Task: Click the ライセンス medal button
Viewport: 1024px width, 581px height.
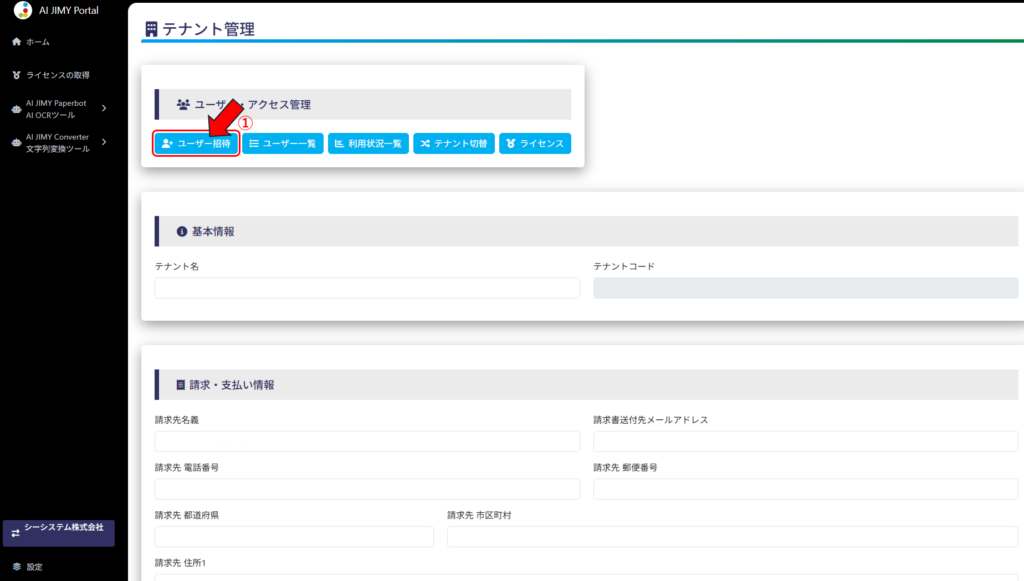Action: [534, 144]
